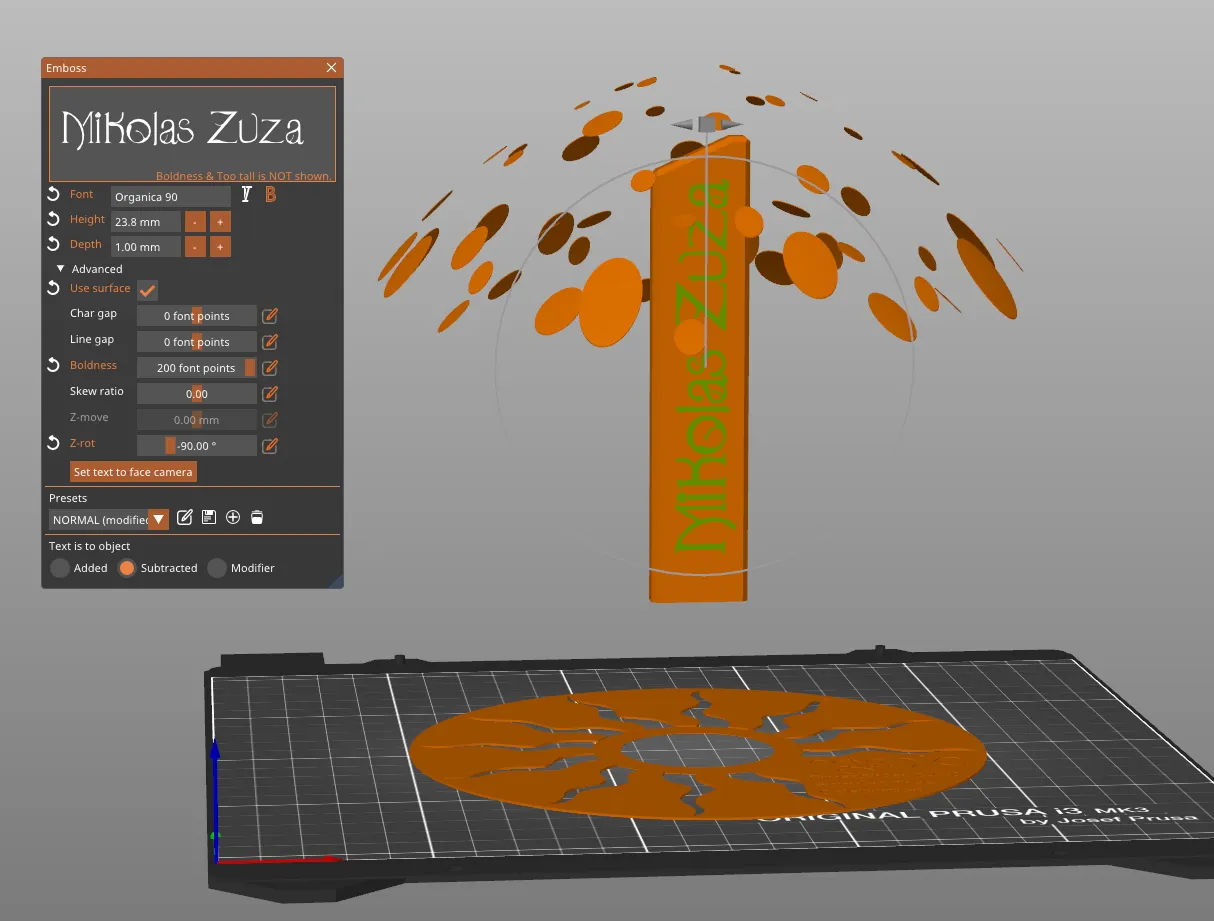Click the Line gap slider
1214x921 pixels.
(197, 342)
